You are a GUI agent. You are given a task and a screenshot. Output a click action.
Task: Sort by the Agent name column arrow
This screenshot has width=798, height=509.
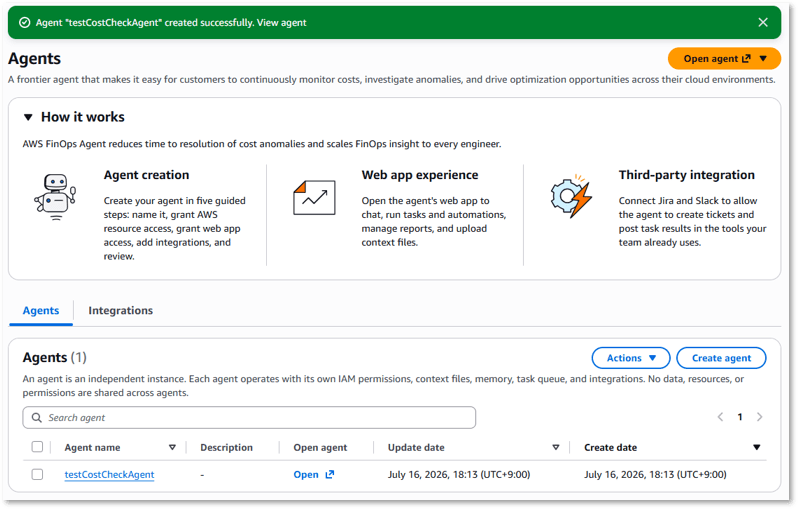pyautogui.click(x=172, y=447)
